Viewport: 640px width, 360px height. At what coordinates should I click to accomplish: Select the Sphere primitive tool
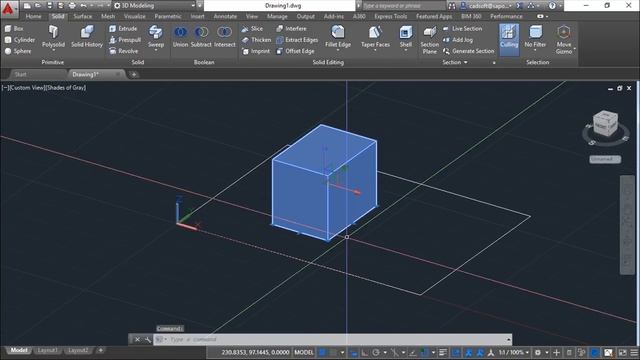click(x=18, y=51)
